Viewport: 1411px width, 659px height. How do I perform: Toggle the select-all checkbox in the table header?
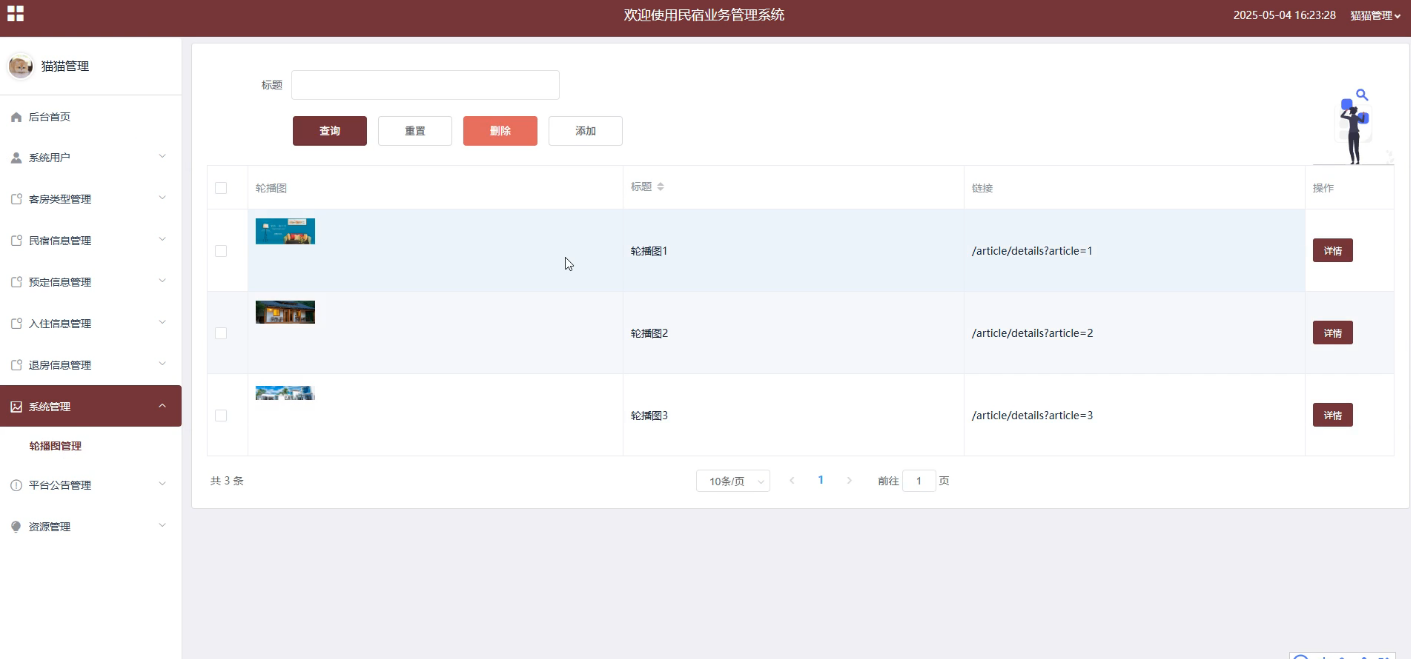(x=221, y=188)
